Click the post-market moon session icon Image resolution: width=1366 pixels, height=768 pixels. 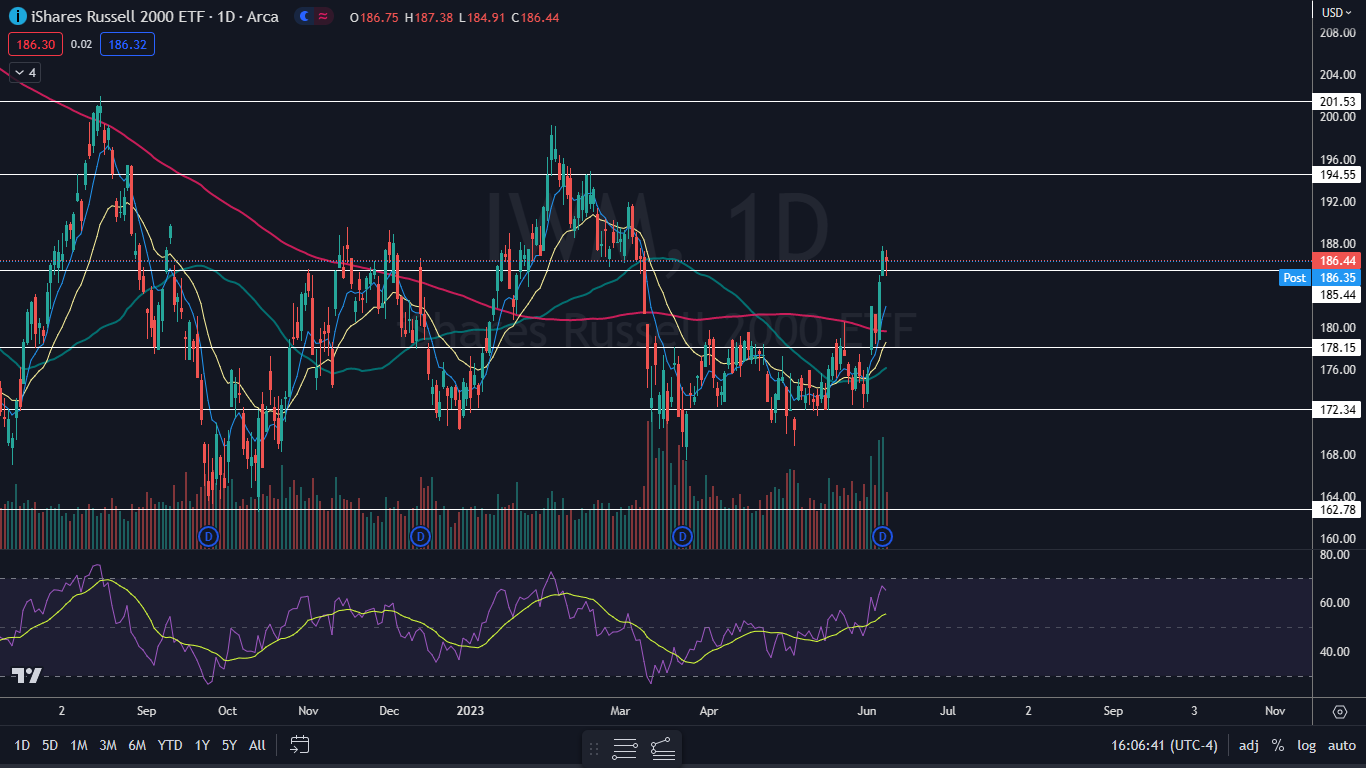coord(304,16)
